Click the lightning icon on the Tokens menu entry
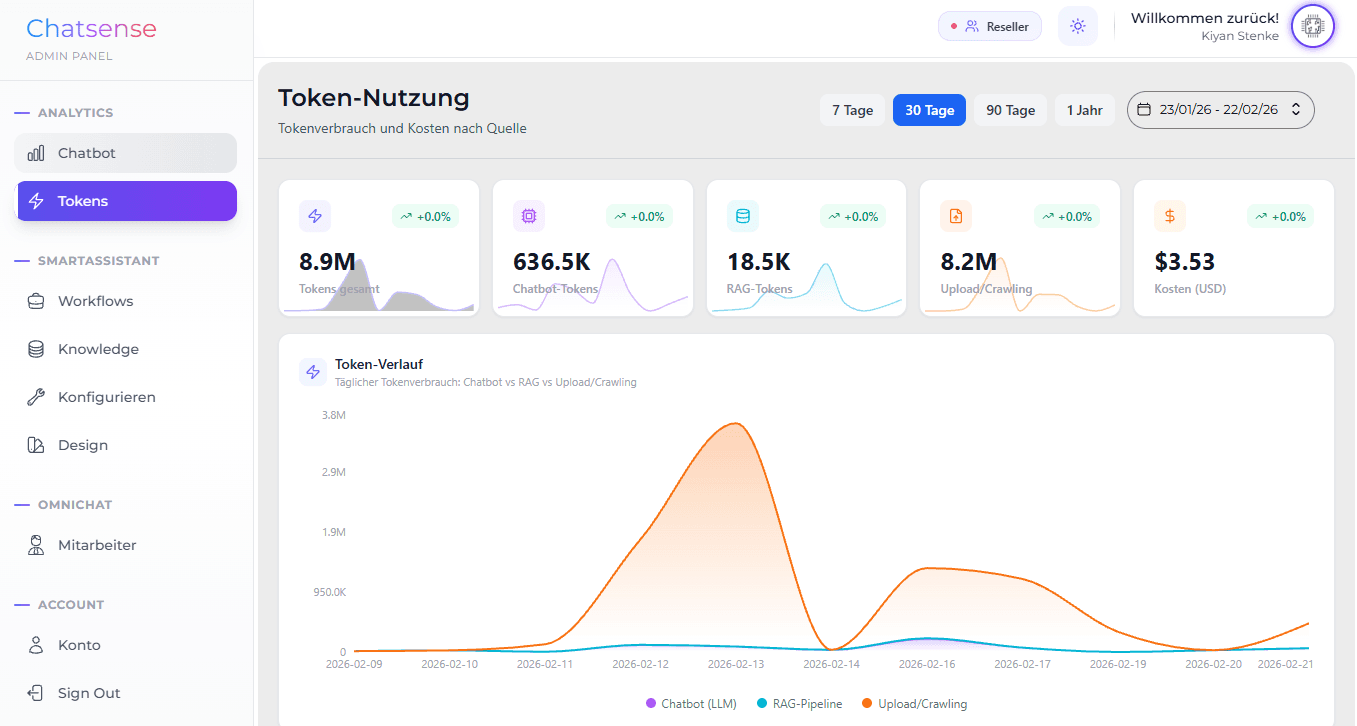 point(37,200)
